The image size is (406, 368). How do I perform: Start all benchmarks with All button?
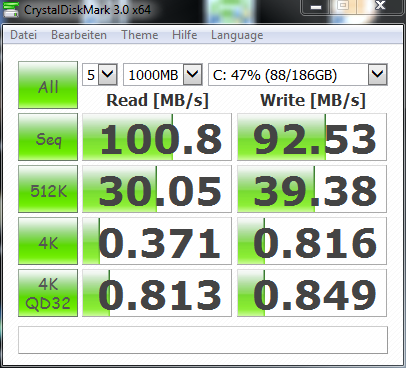point(48,85)
